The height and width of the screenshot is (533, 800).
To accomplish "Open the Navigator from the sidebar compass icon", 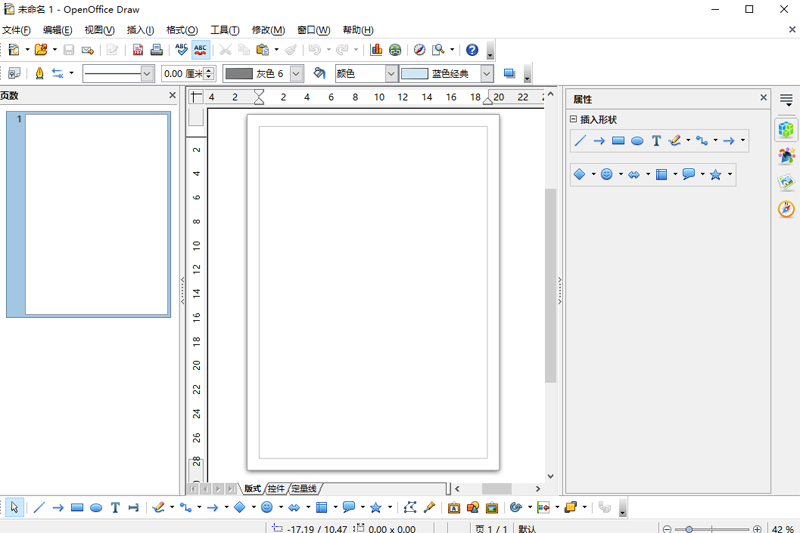I will [x=787, y=209].
